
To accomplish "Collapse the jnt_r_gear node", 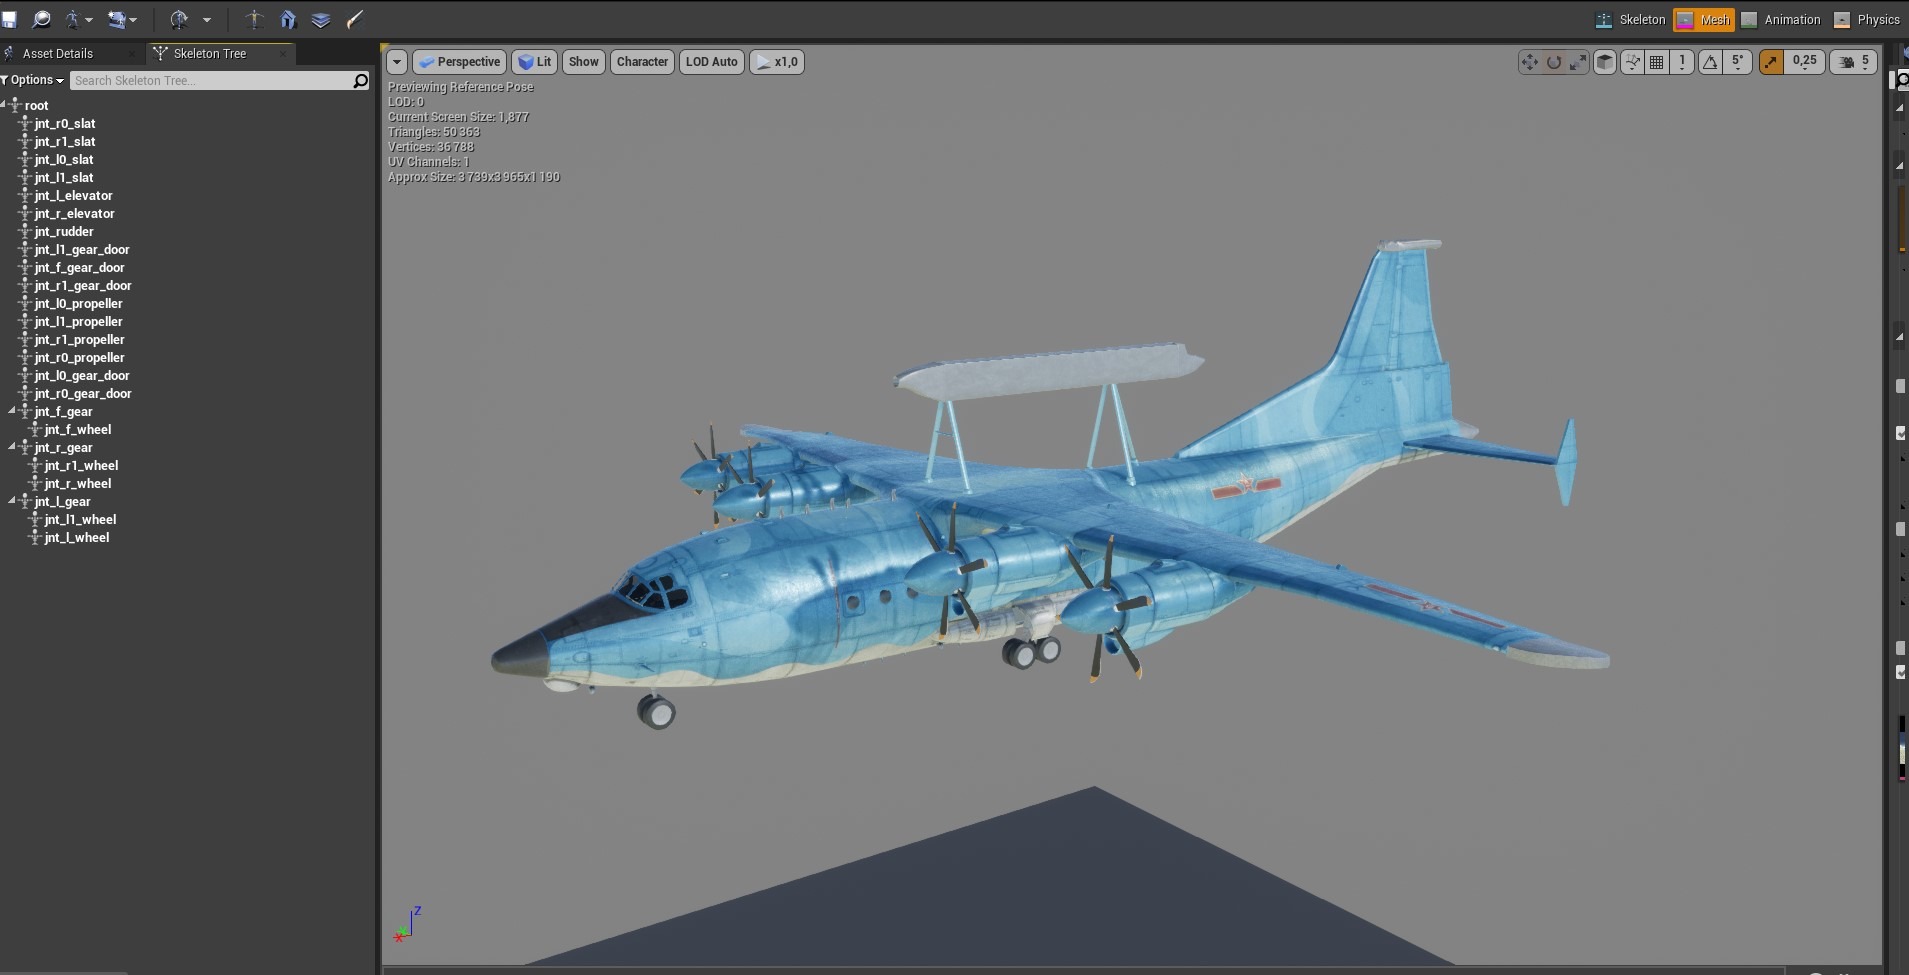I will (13, 447).
